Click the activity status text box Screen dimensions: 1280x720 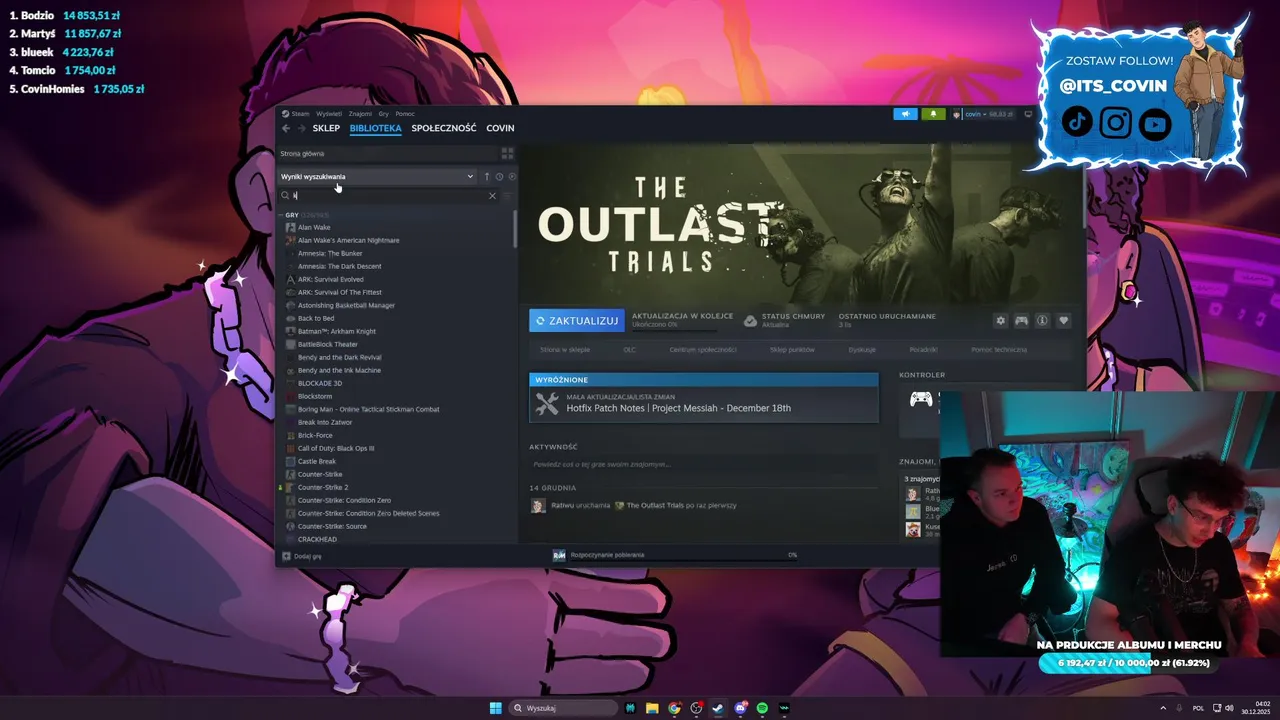click(704, 464)
